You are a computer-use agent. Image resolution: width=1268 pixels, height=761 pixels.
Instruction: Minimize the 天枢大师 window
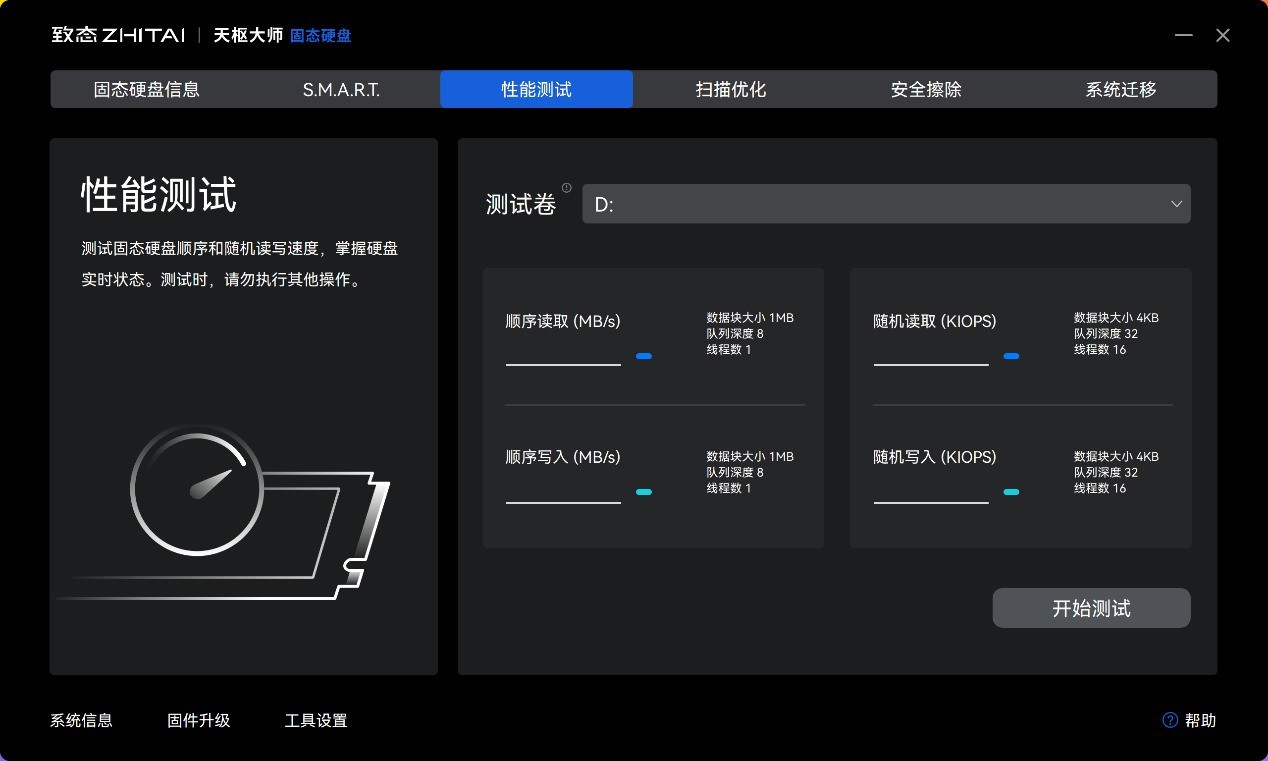1184,35
